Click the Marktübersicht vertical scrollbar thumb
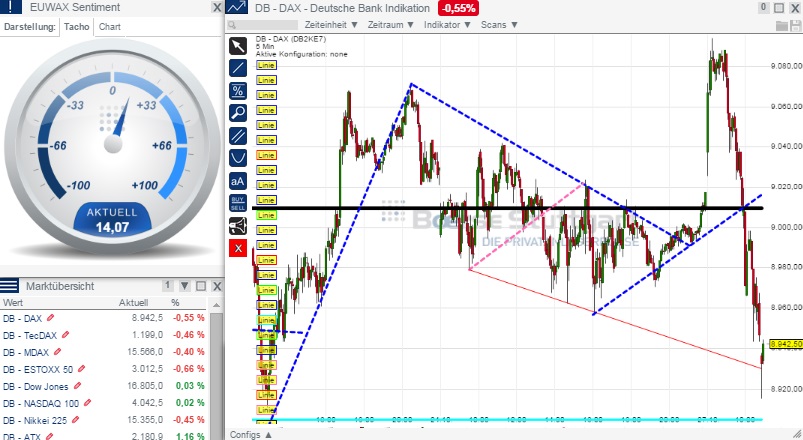Viewport: 803px width, 440px height. 216,375
